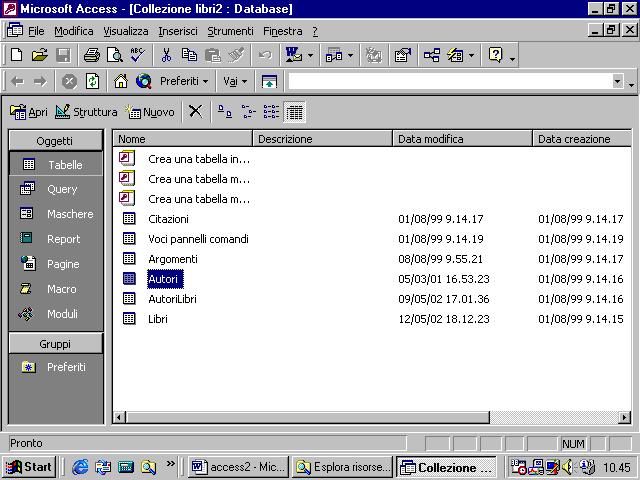The height and width of the screenshot is (480, 640).
Task: Run the ABC spelling check icon
Action: [x=138, y=55]
